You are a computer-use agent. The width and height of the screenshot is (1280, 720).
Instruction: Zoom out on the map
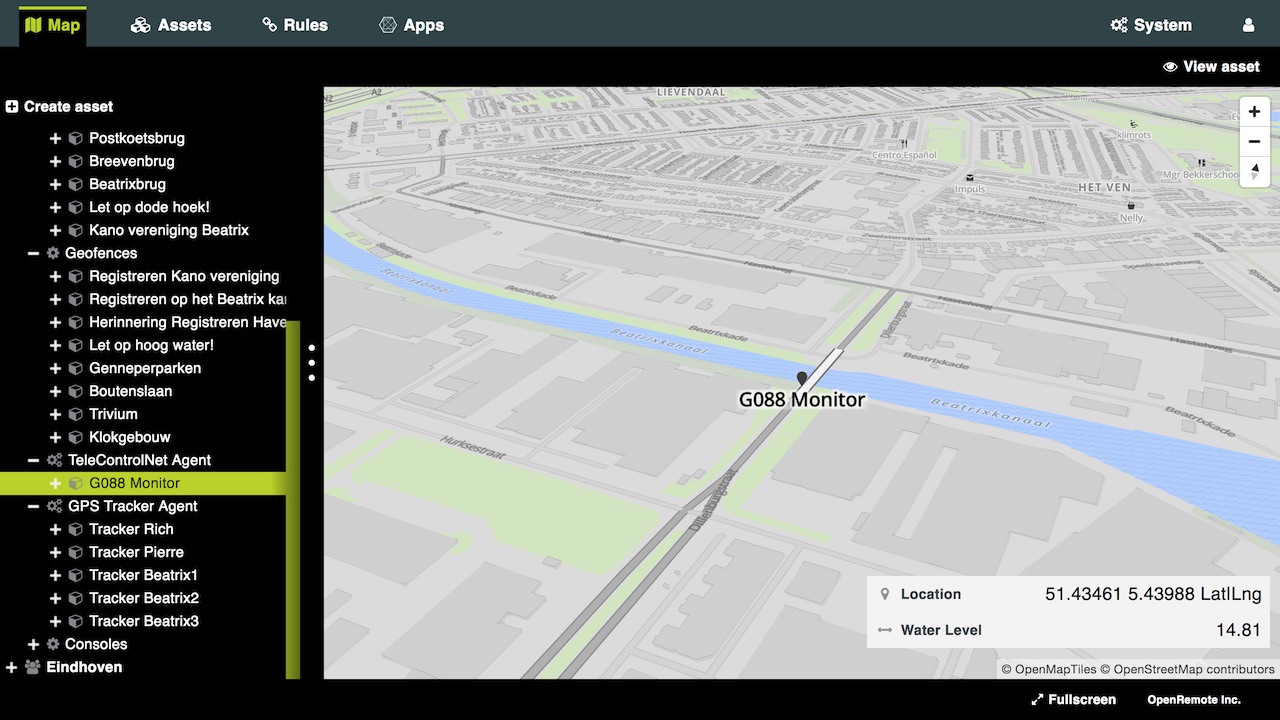click(x=1254, y=141)
